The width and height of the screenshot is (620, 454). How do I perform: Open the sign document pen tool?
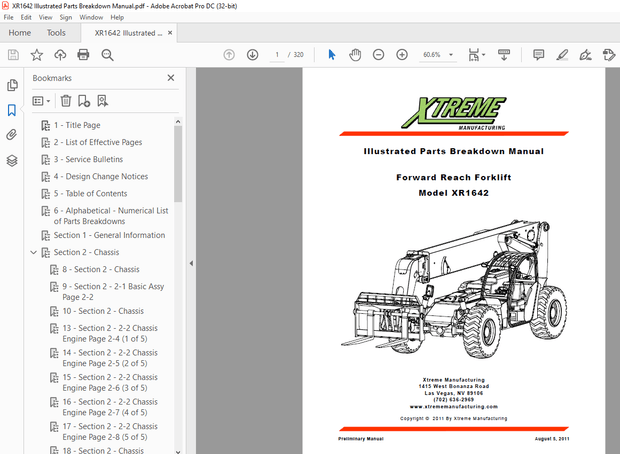(x=585, y=55)
